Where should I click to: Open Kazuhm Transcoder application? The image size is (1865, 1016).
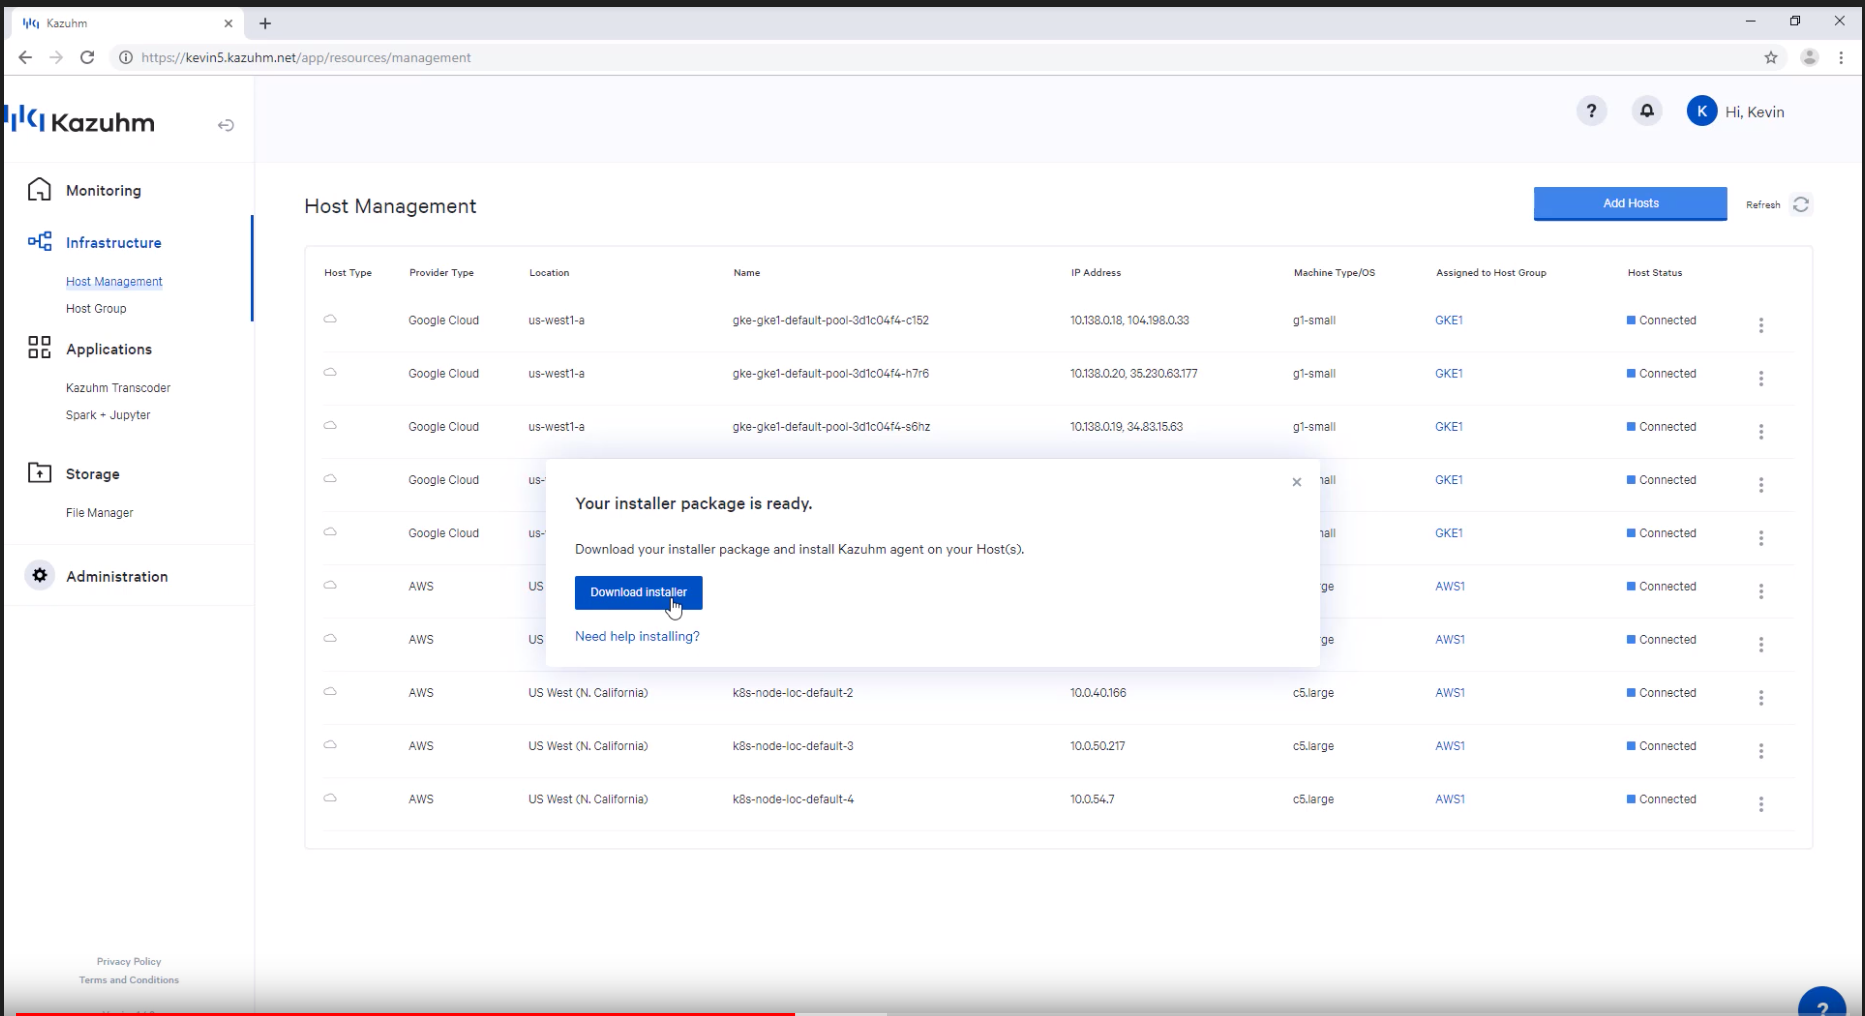[118, 387]
